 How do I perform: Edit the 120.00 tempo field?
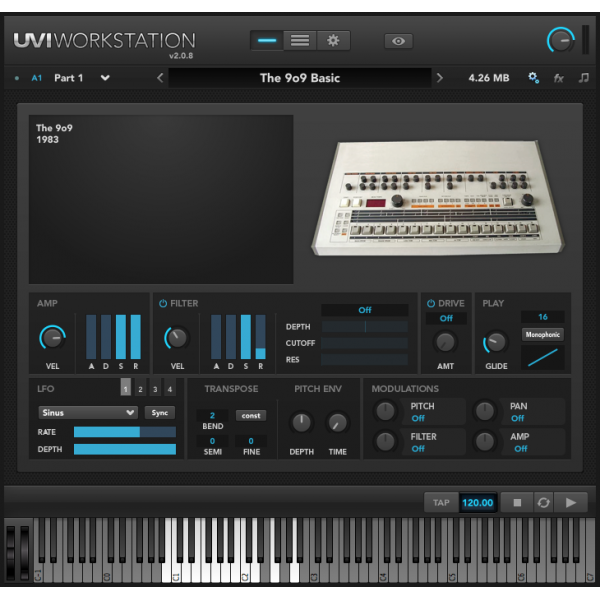click(478, 502)
